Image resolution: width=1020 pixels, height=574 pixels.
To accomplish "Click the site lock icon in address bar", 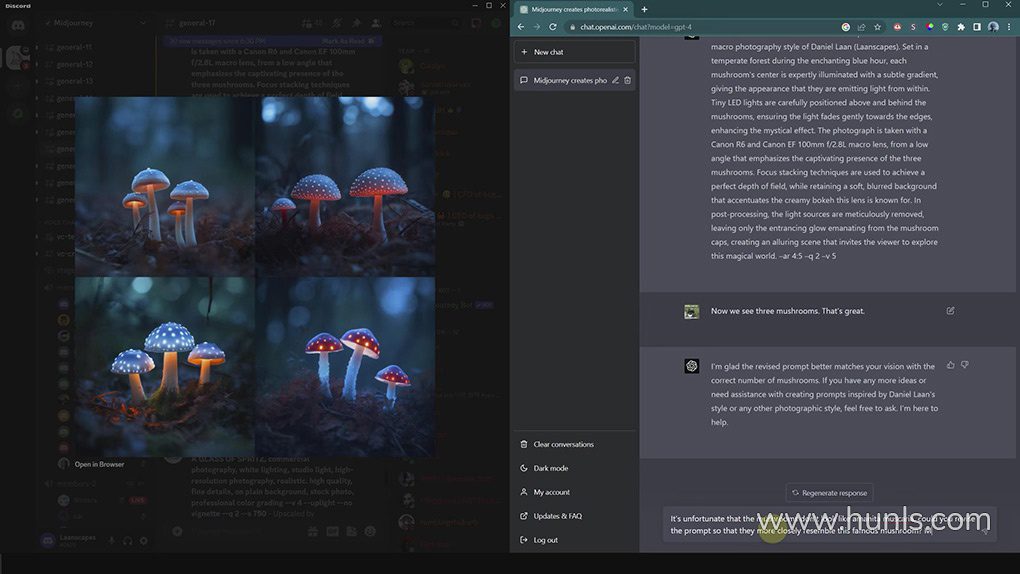I will point(572,27).
